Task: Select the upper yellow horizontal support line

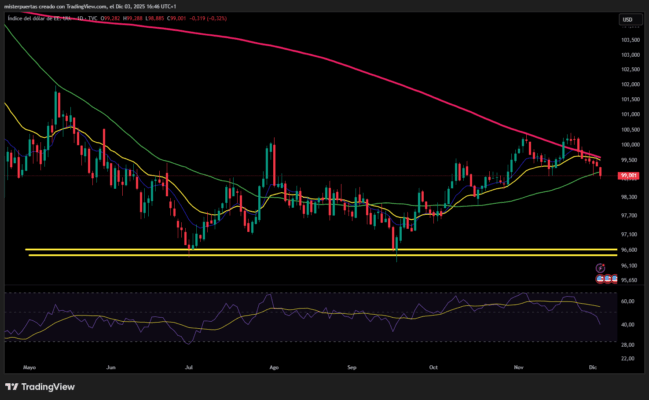Action: (300, 249)
